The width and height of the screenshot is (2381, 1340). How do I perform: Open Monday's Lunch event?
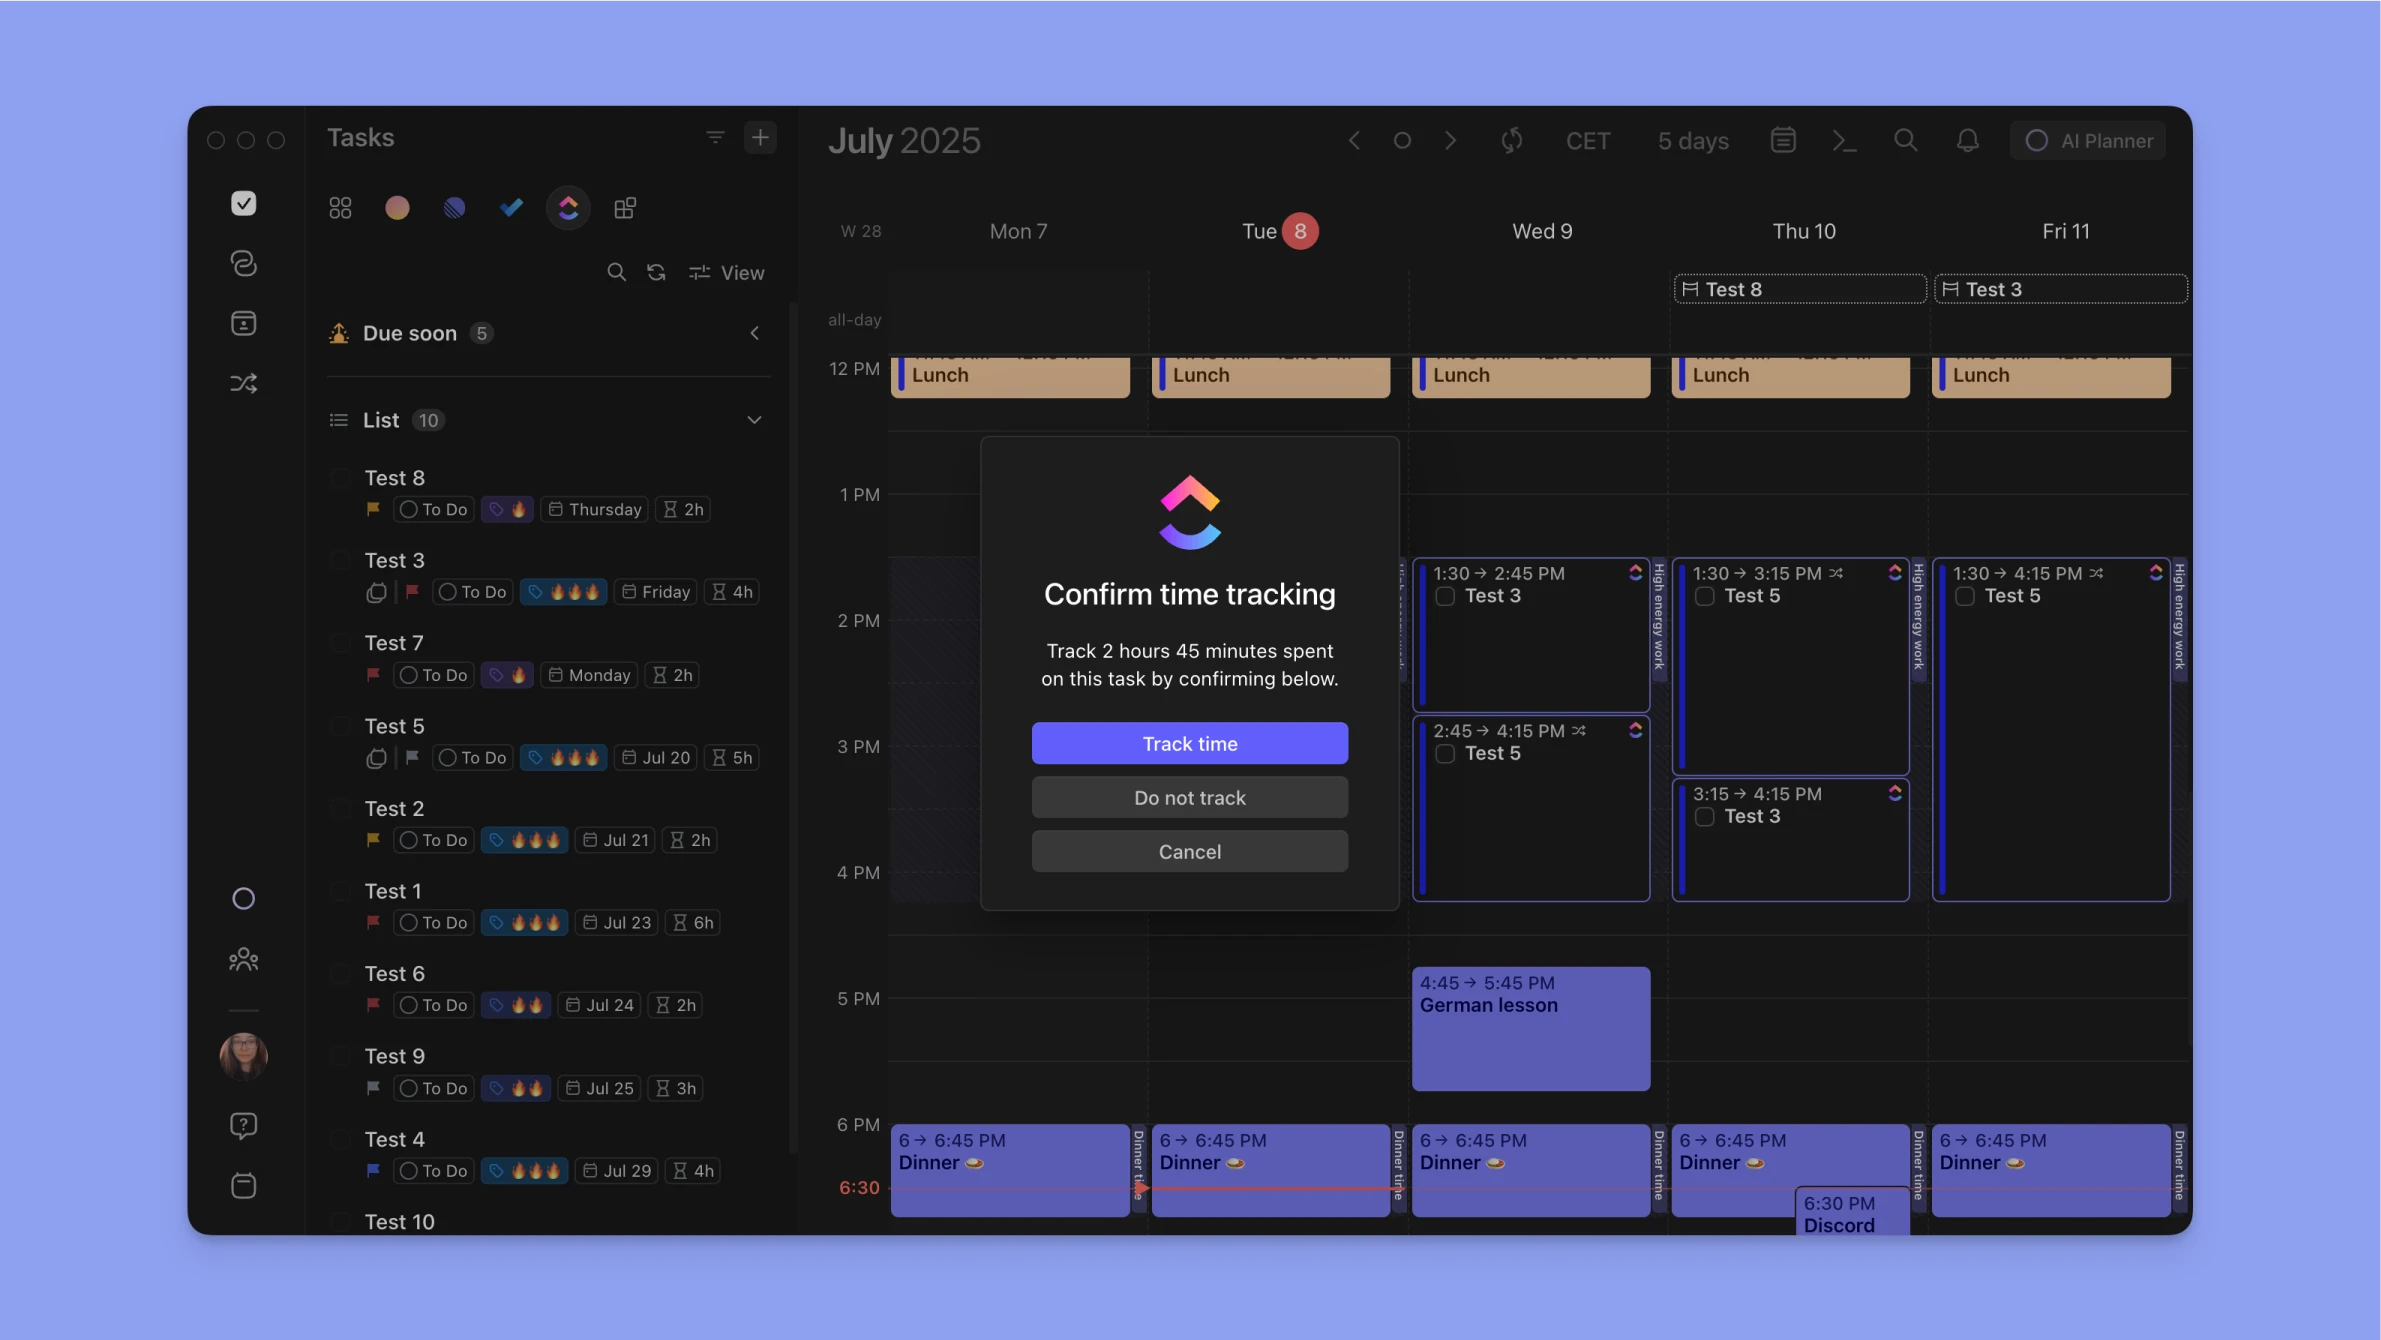pos(1010,376)
